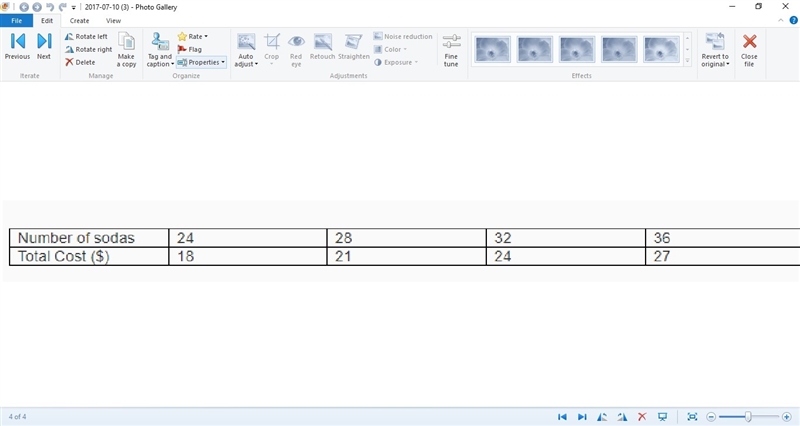Viewport: 800px width, 426px height.
Task: Delete the current photo
Action: point(80,62)
